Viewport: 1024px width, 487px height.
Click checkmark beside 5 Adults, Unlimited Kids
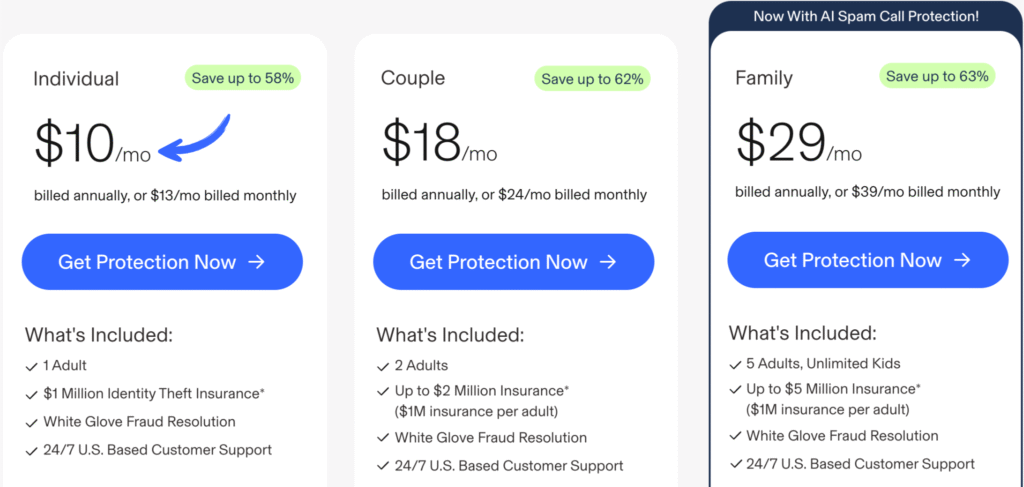pos(735,364)
